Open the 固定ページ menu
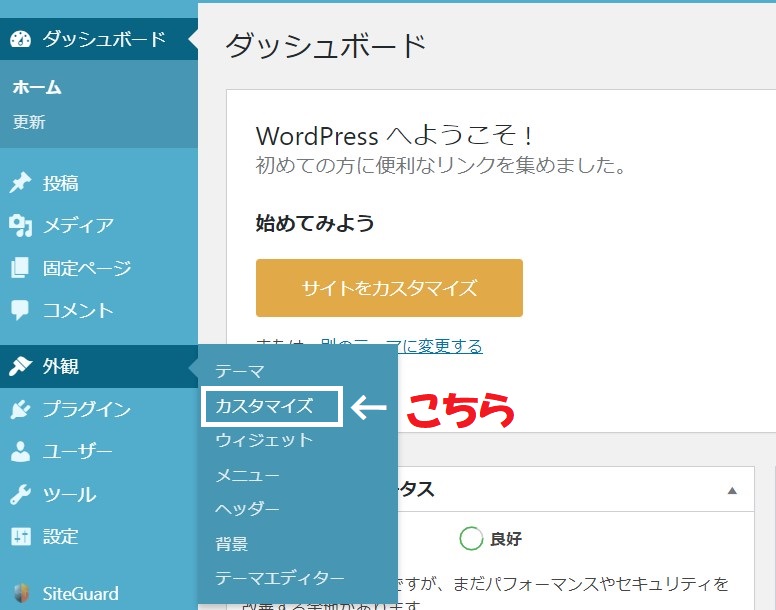776x610 pixels. (99, 268)
